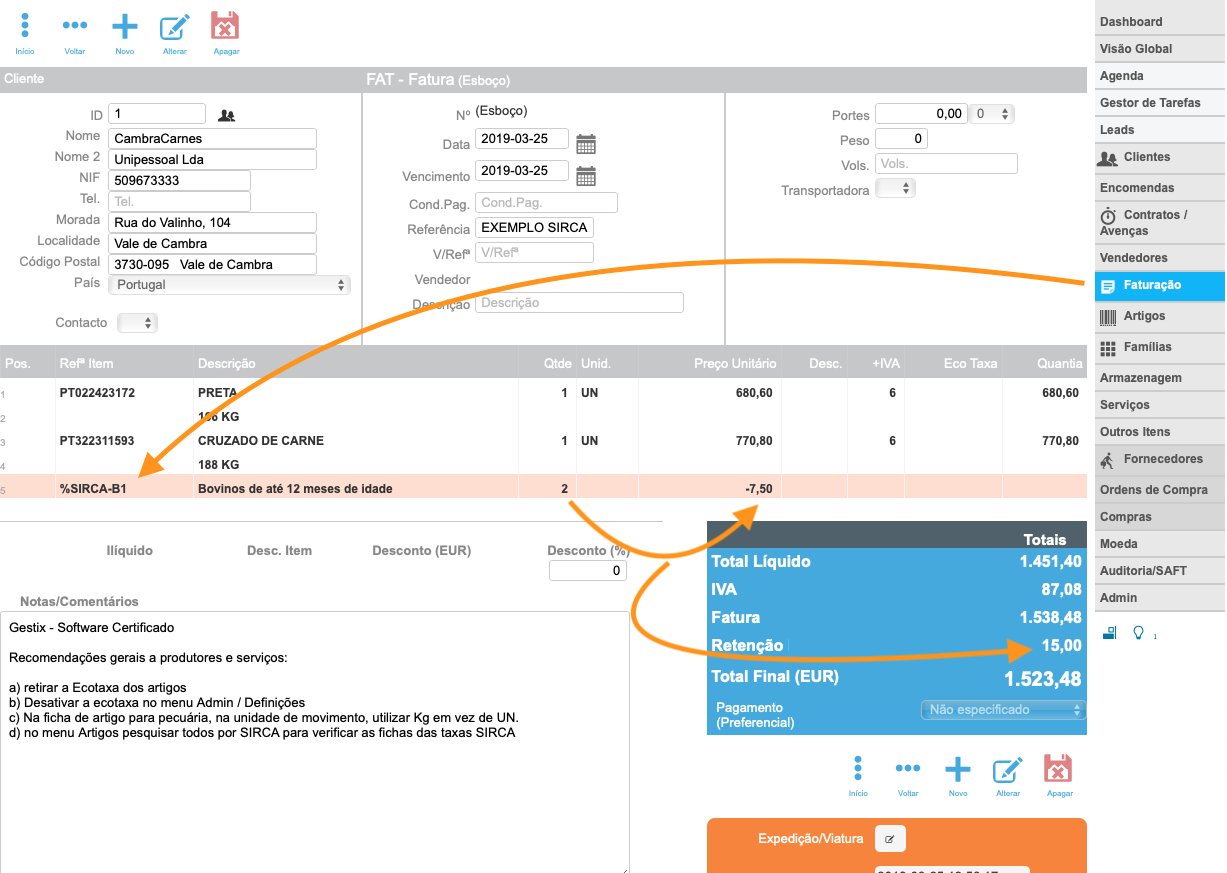Open the Transportadora dropdown
1227x873 pixels.
[895, 188]
